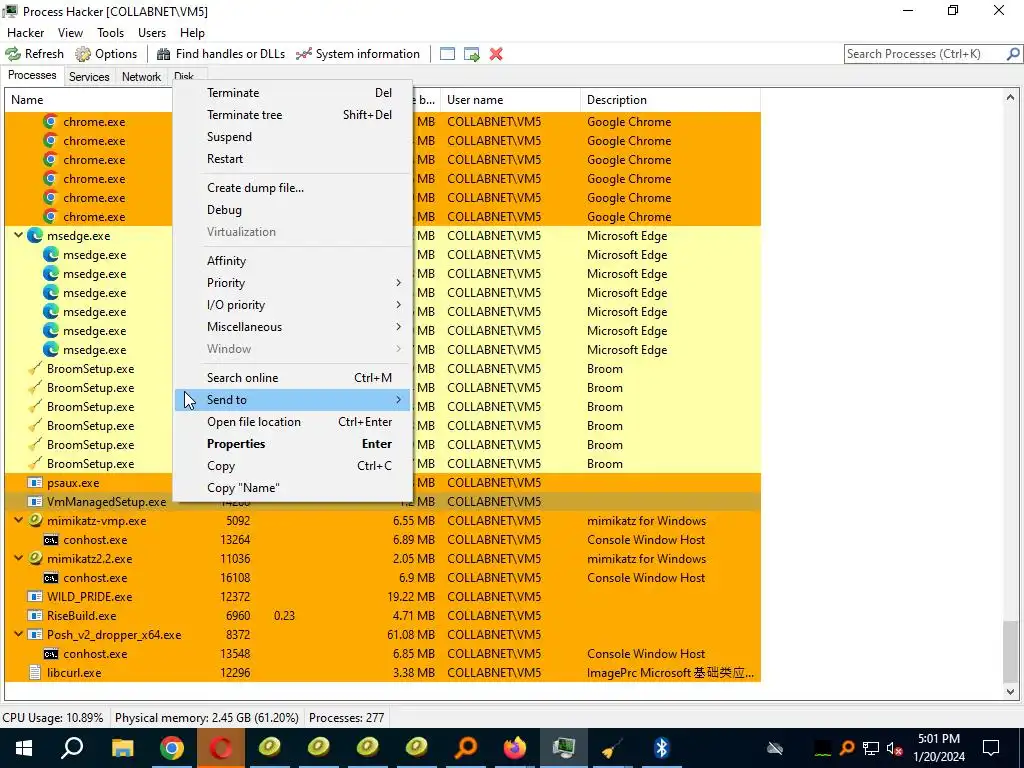Switch to the Network tab
The width and height of the screenshot is (1024, 768).
(x=141, y=76)
